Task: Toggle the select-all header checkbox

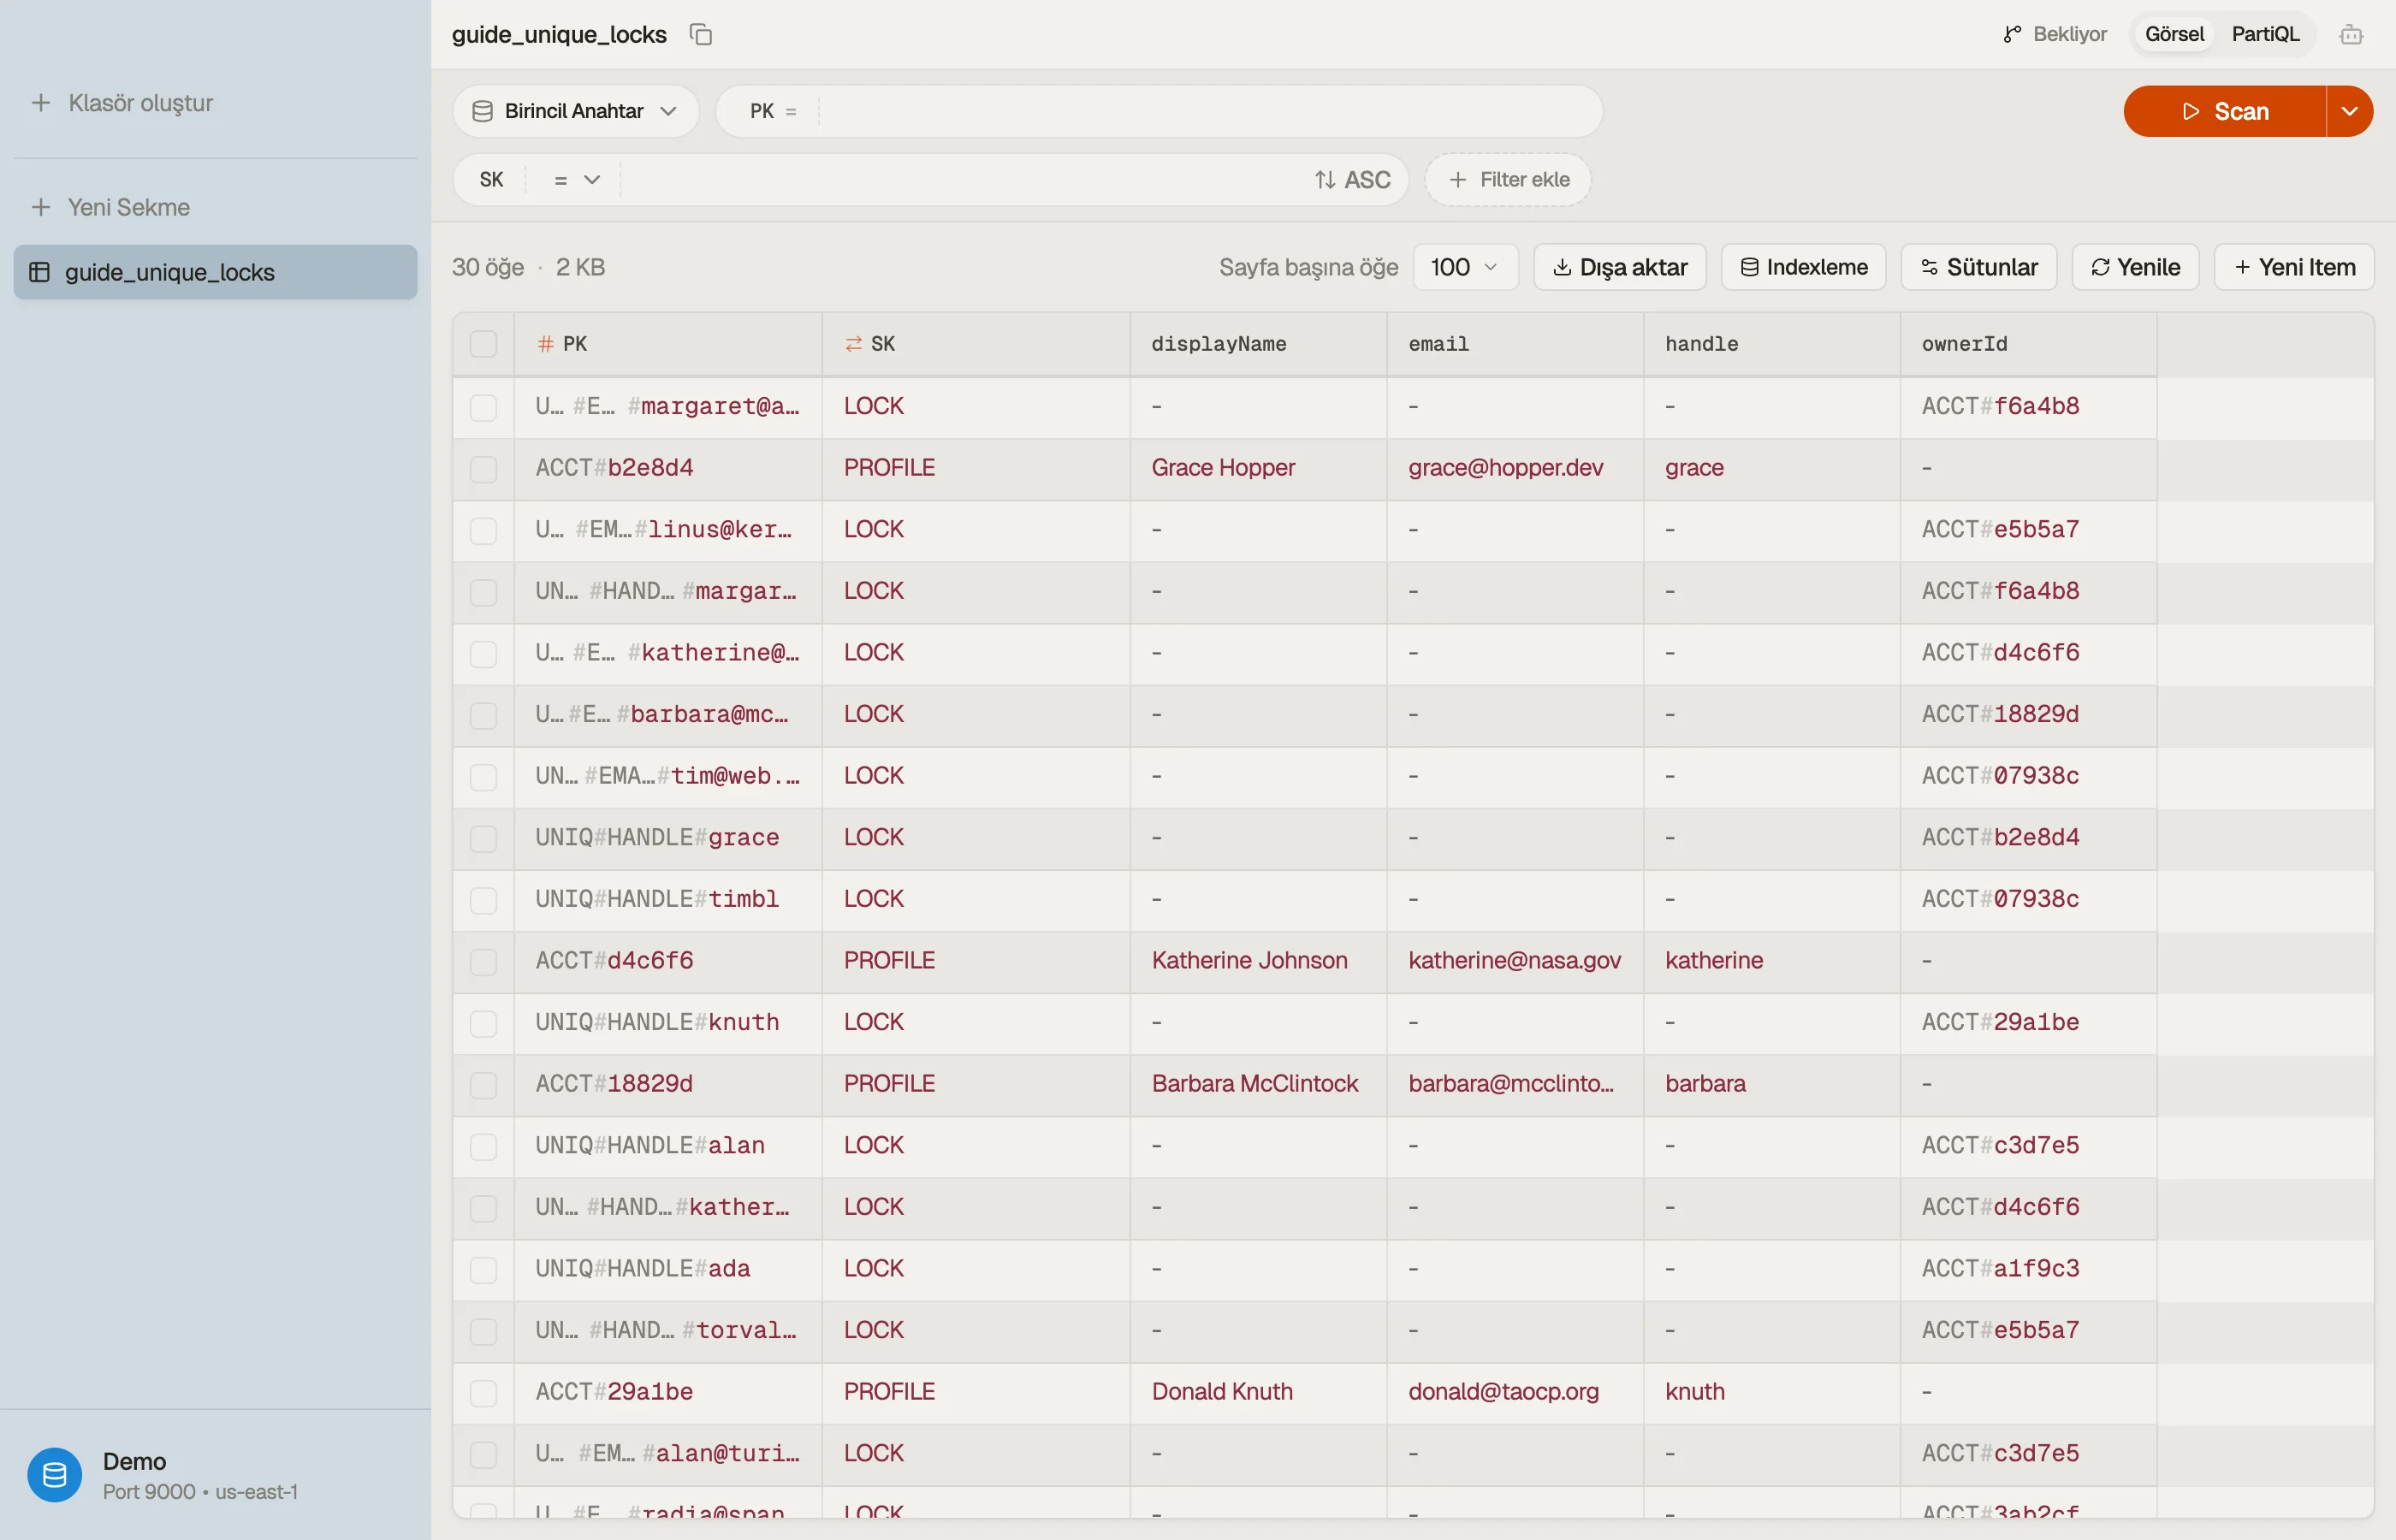Action: (483, 344)
